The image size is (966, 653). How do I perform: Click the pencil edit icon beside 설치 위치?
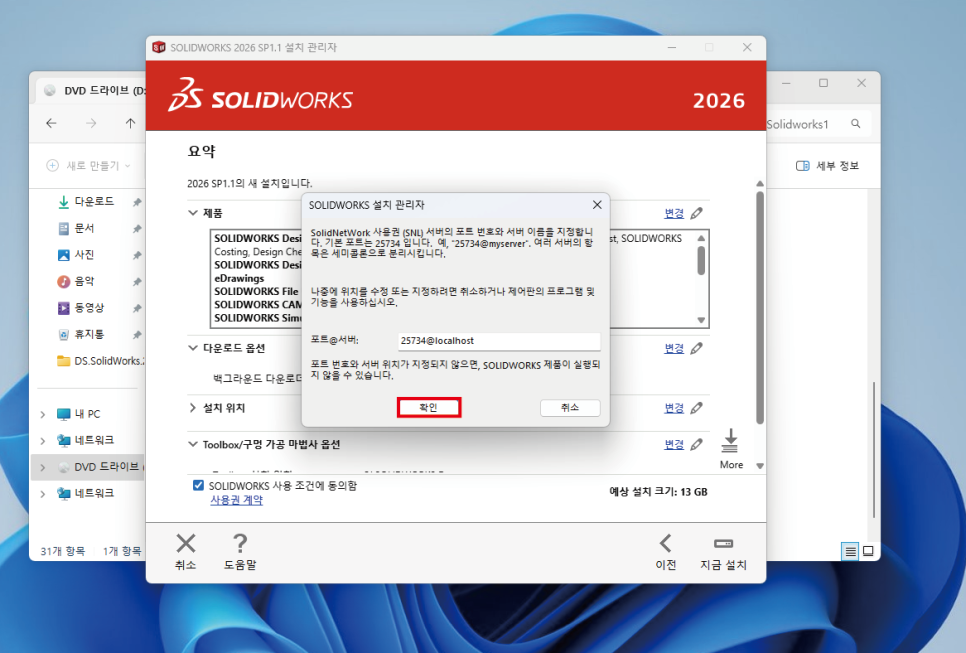pos(697,408)
